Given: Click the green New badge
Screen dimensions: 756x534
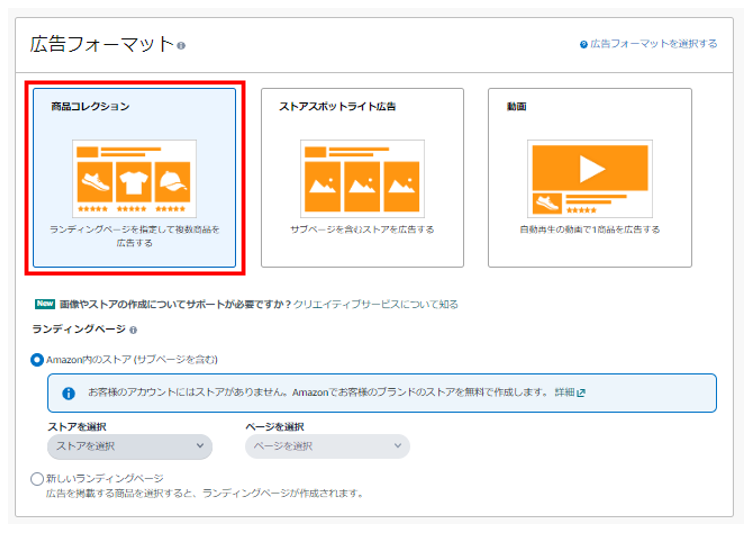Looking at the screenshot, I should pyautogui.click(x=45, y=304).
